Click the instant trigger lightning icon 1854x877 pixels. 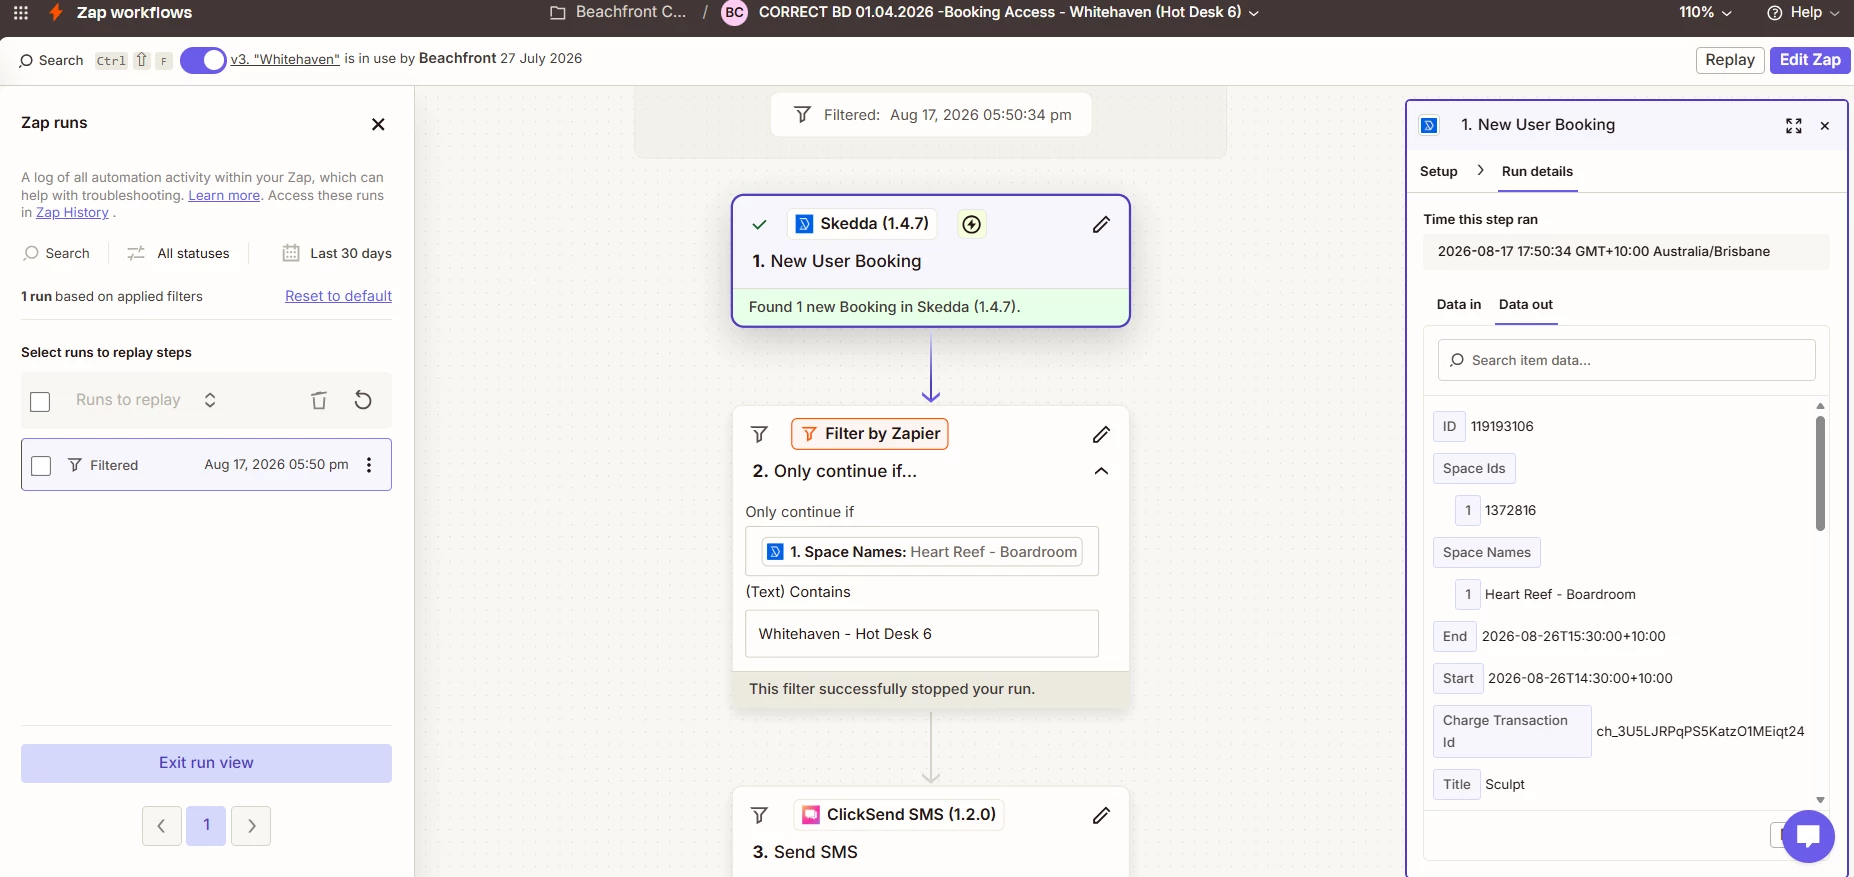pos(971,224)
